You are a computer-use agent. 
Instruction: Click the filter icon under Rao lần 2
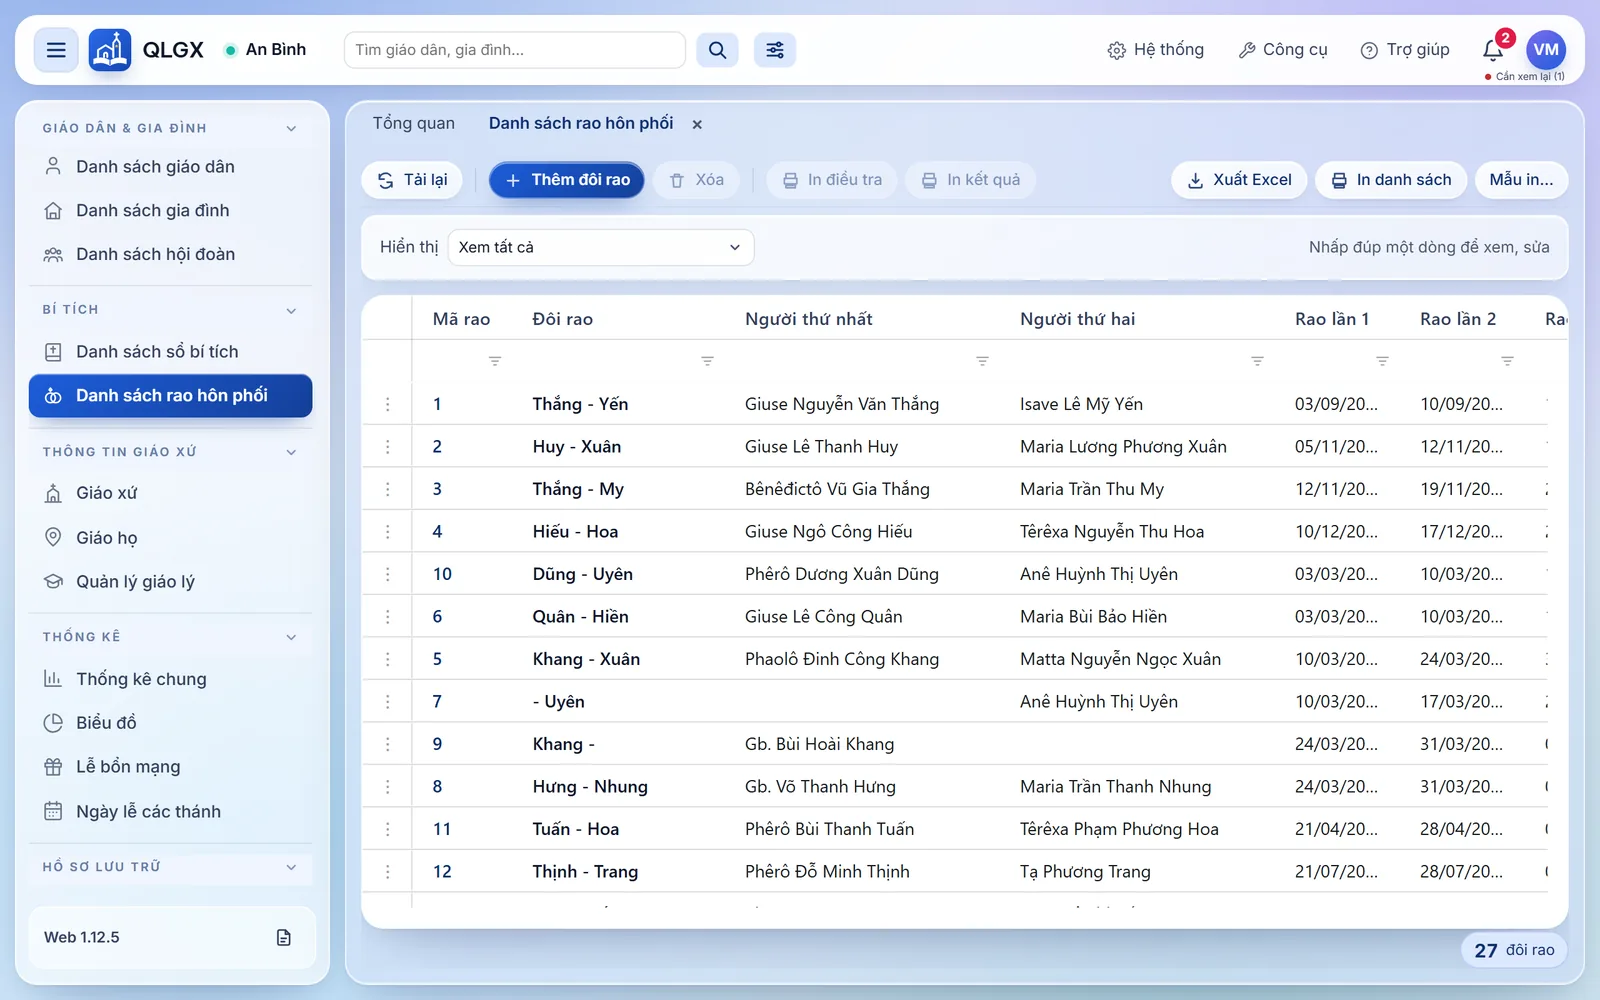(1507, 361)
